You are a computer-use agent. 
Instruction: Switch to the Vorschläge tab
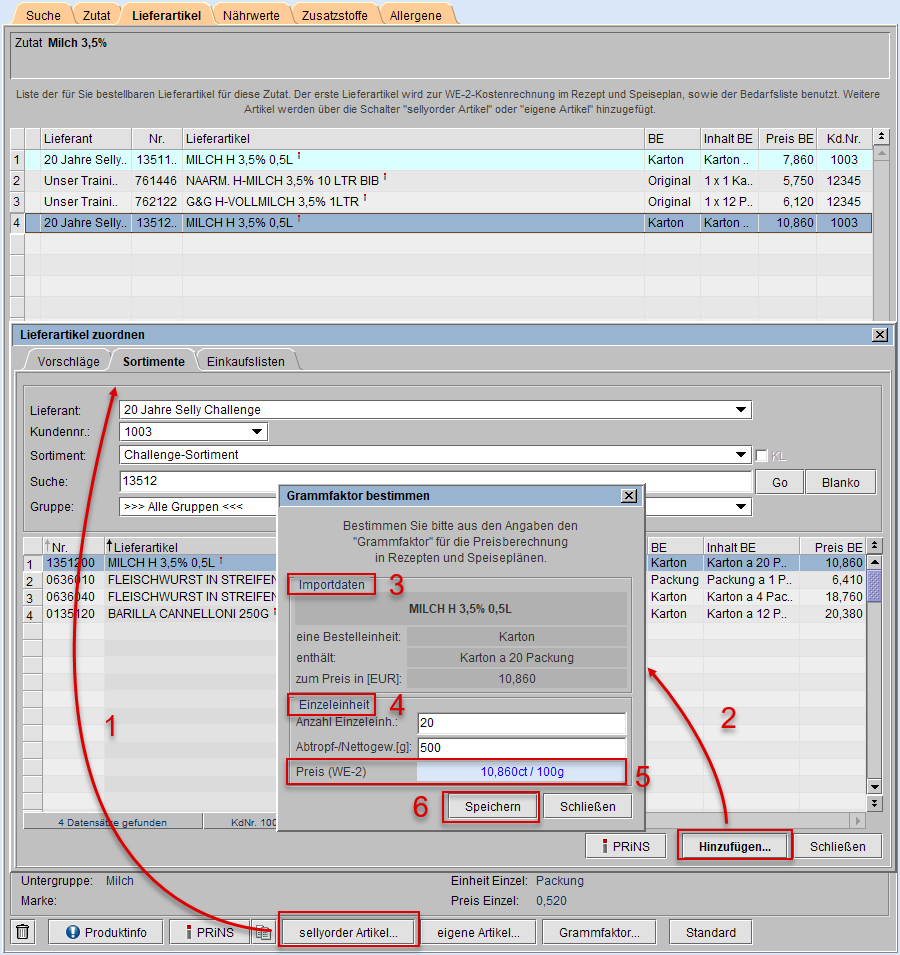click(x=68, y=361)
